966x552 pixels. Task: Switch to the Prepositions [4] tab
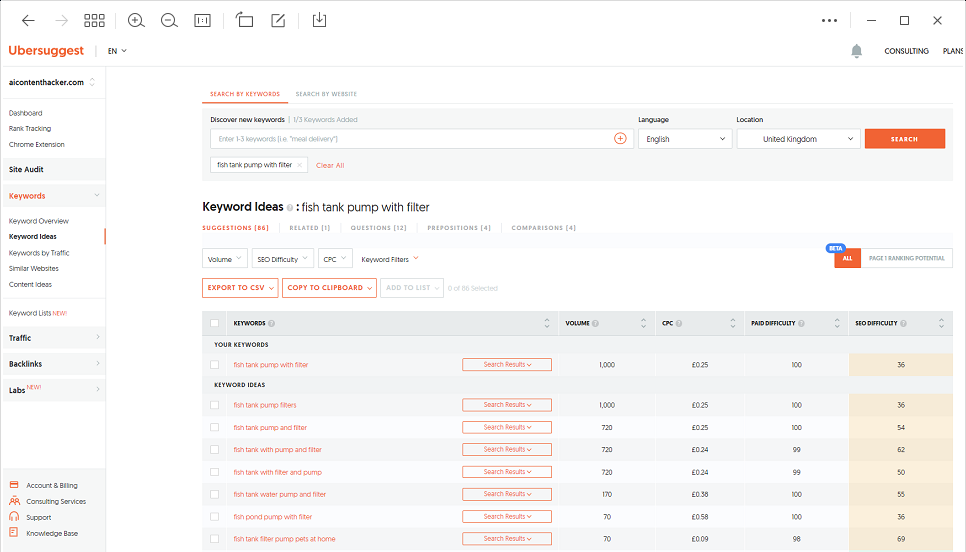pyautogui.click(x=459, y=228)
